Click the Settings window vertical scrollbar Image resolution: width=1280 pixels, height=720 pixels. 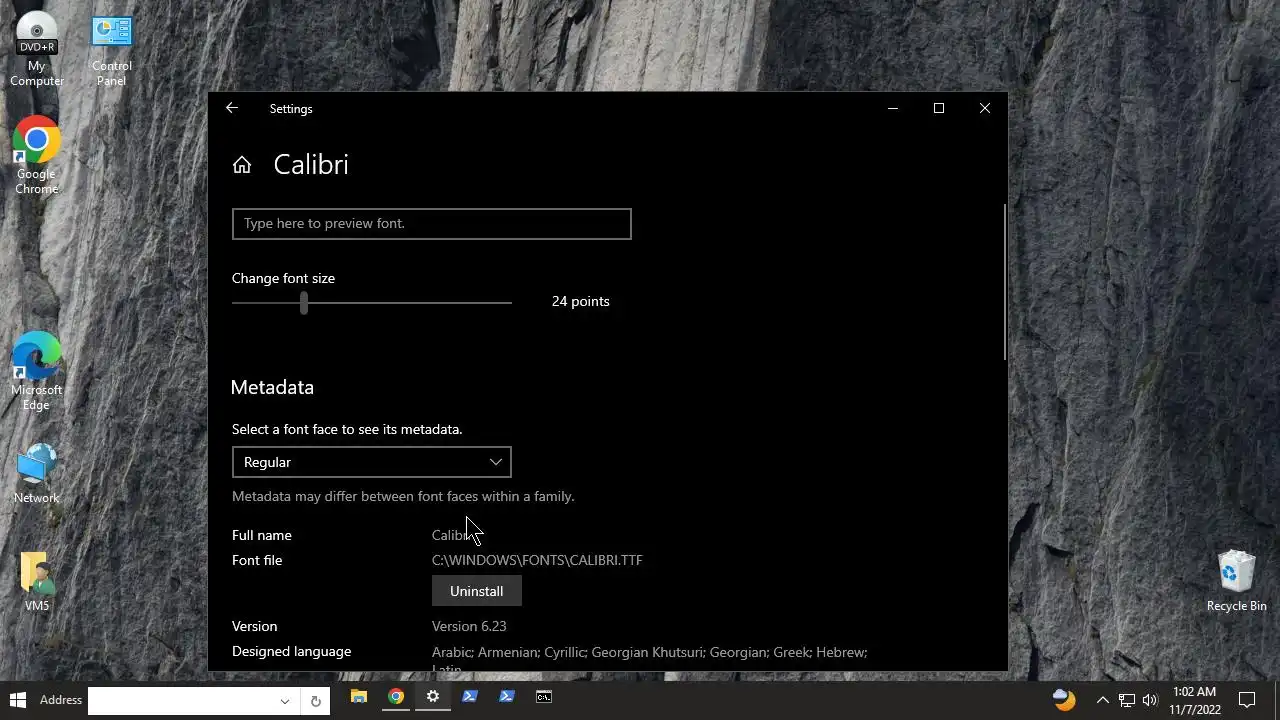tap(1004, 282)
